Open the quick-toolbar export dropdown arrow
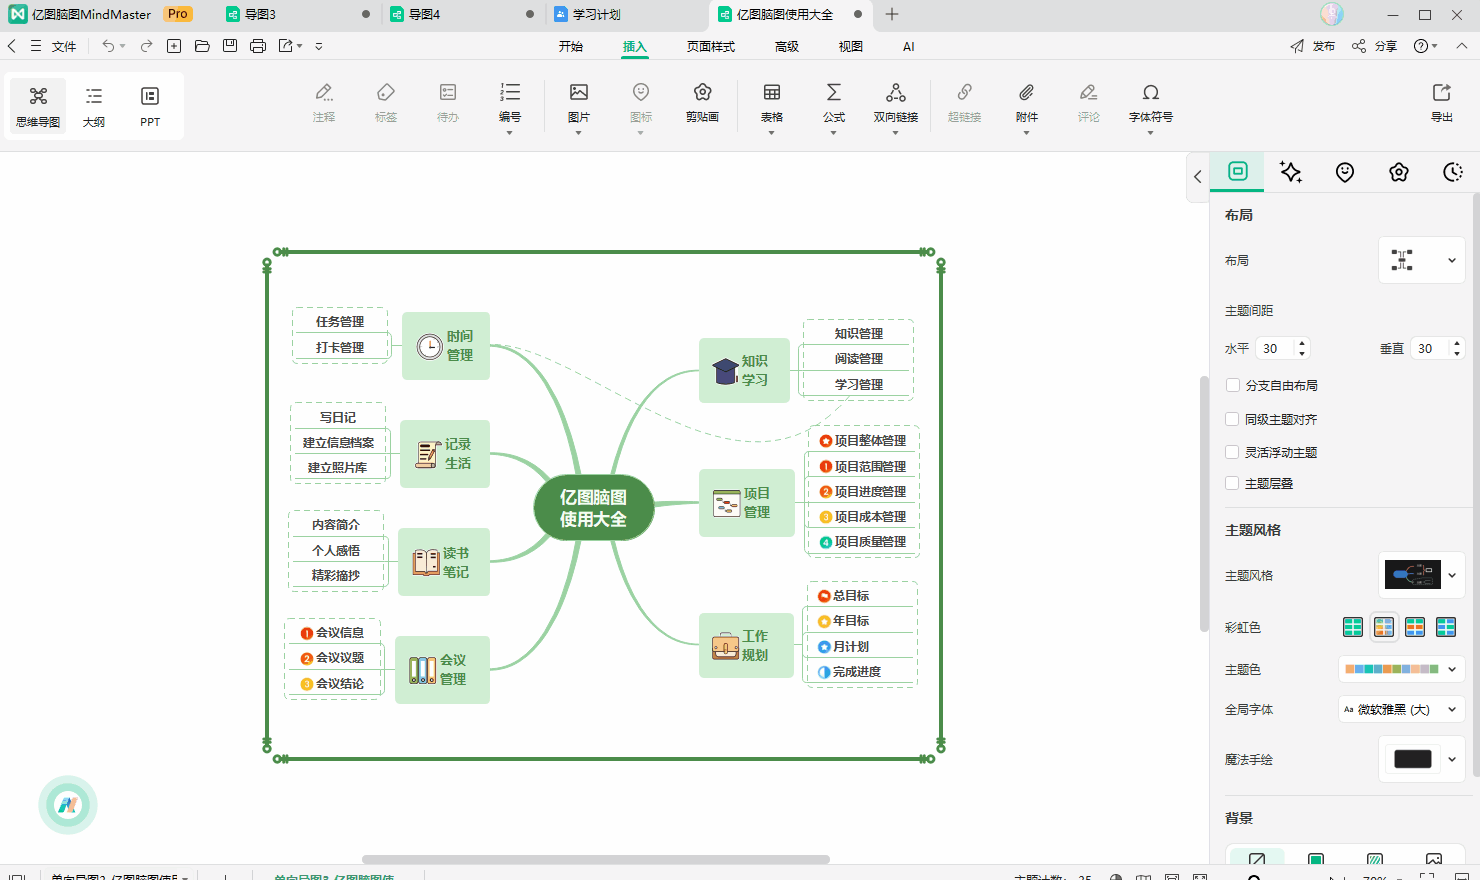Screen dimensions: 1480x880 click(x=297, y=46)
